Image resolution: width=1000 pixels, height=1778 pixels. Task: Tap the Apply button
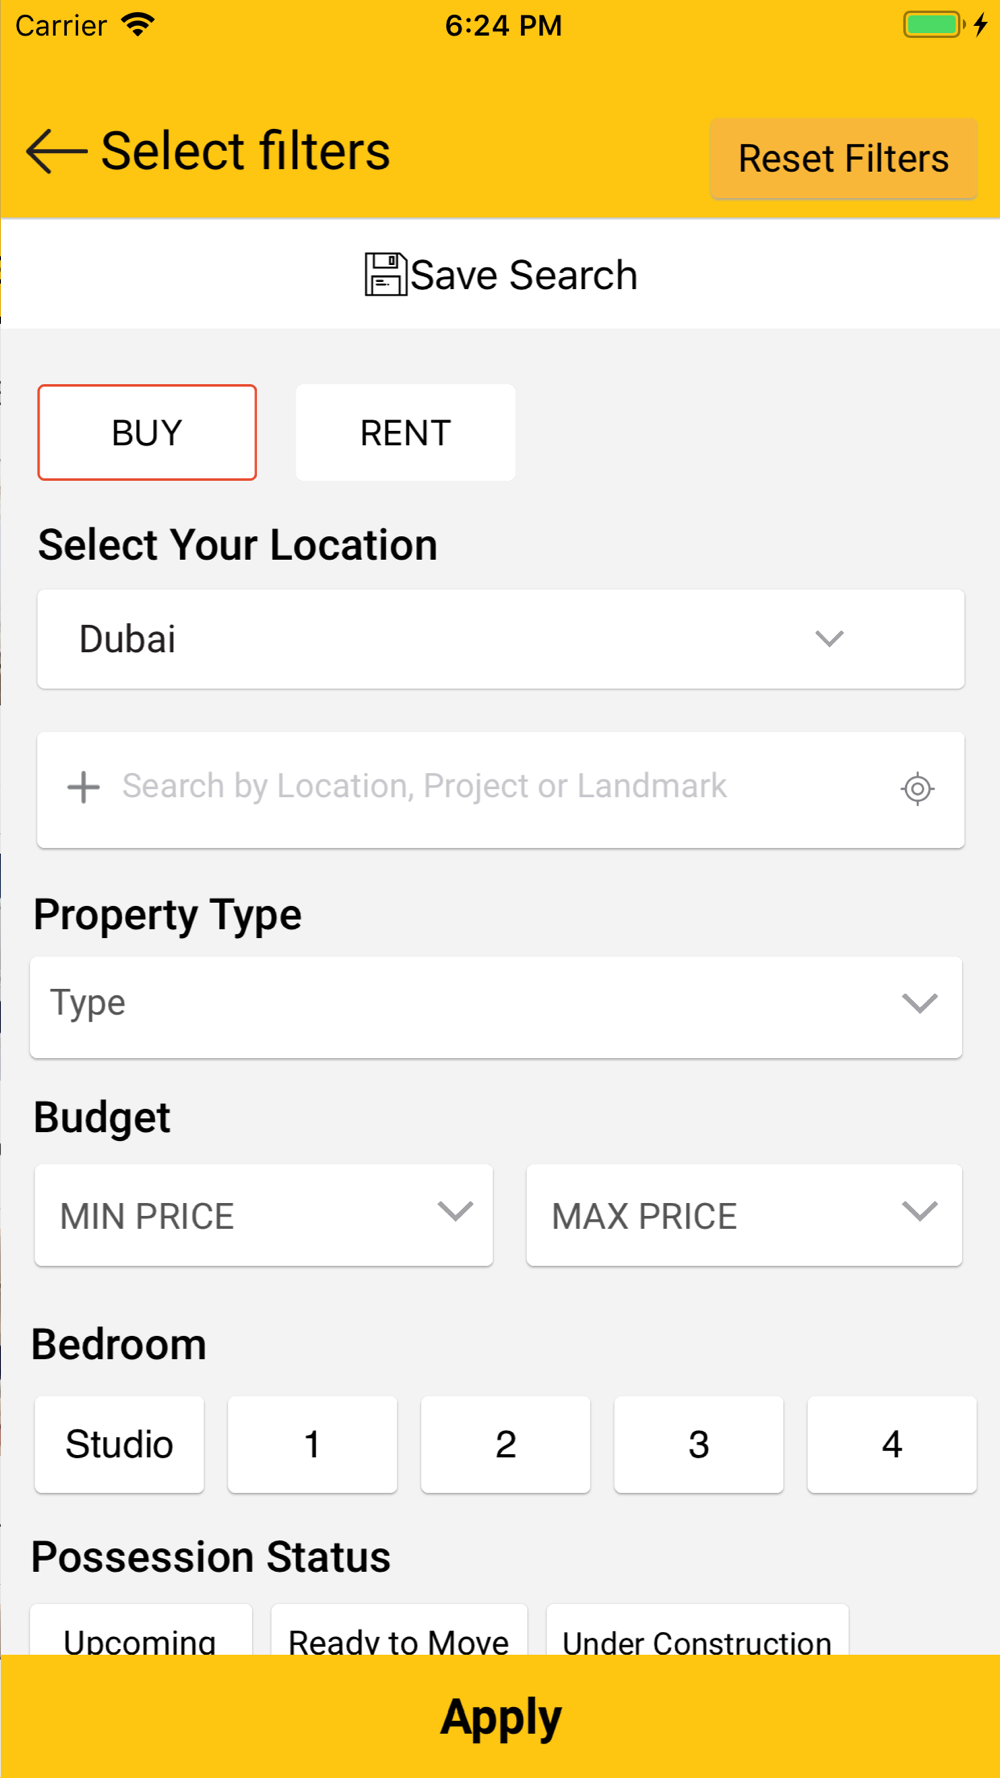pyautogui.click(x=500, y=1716)
